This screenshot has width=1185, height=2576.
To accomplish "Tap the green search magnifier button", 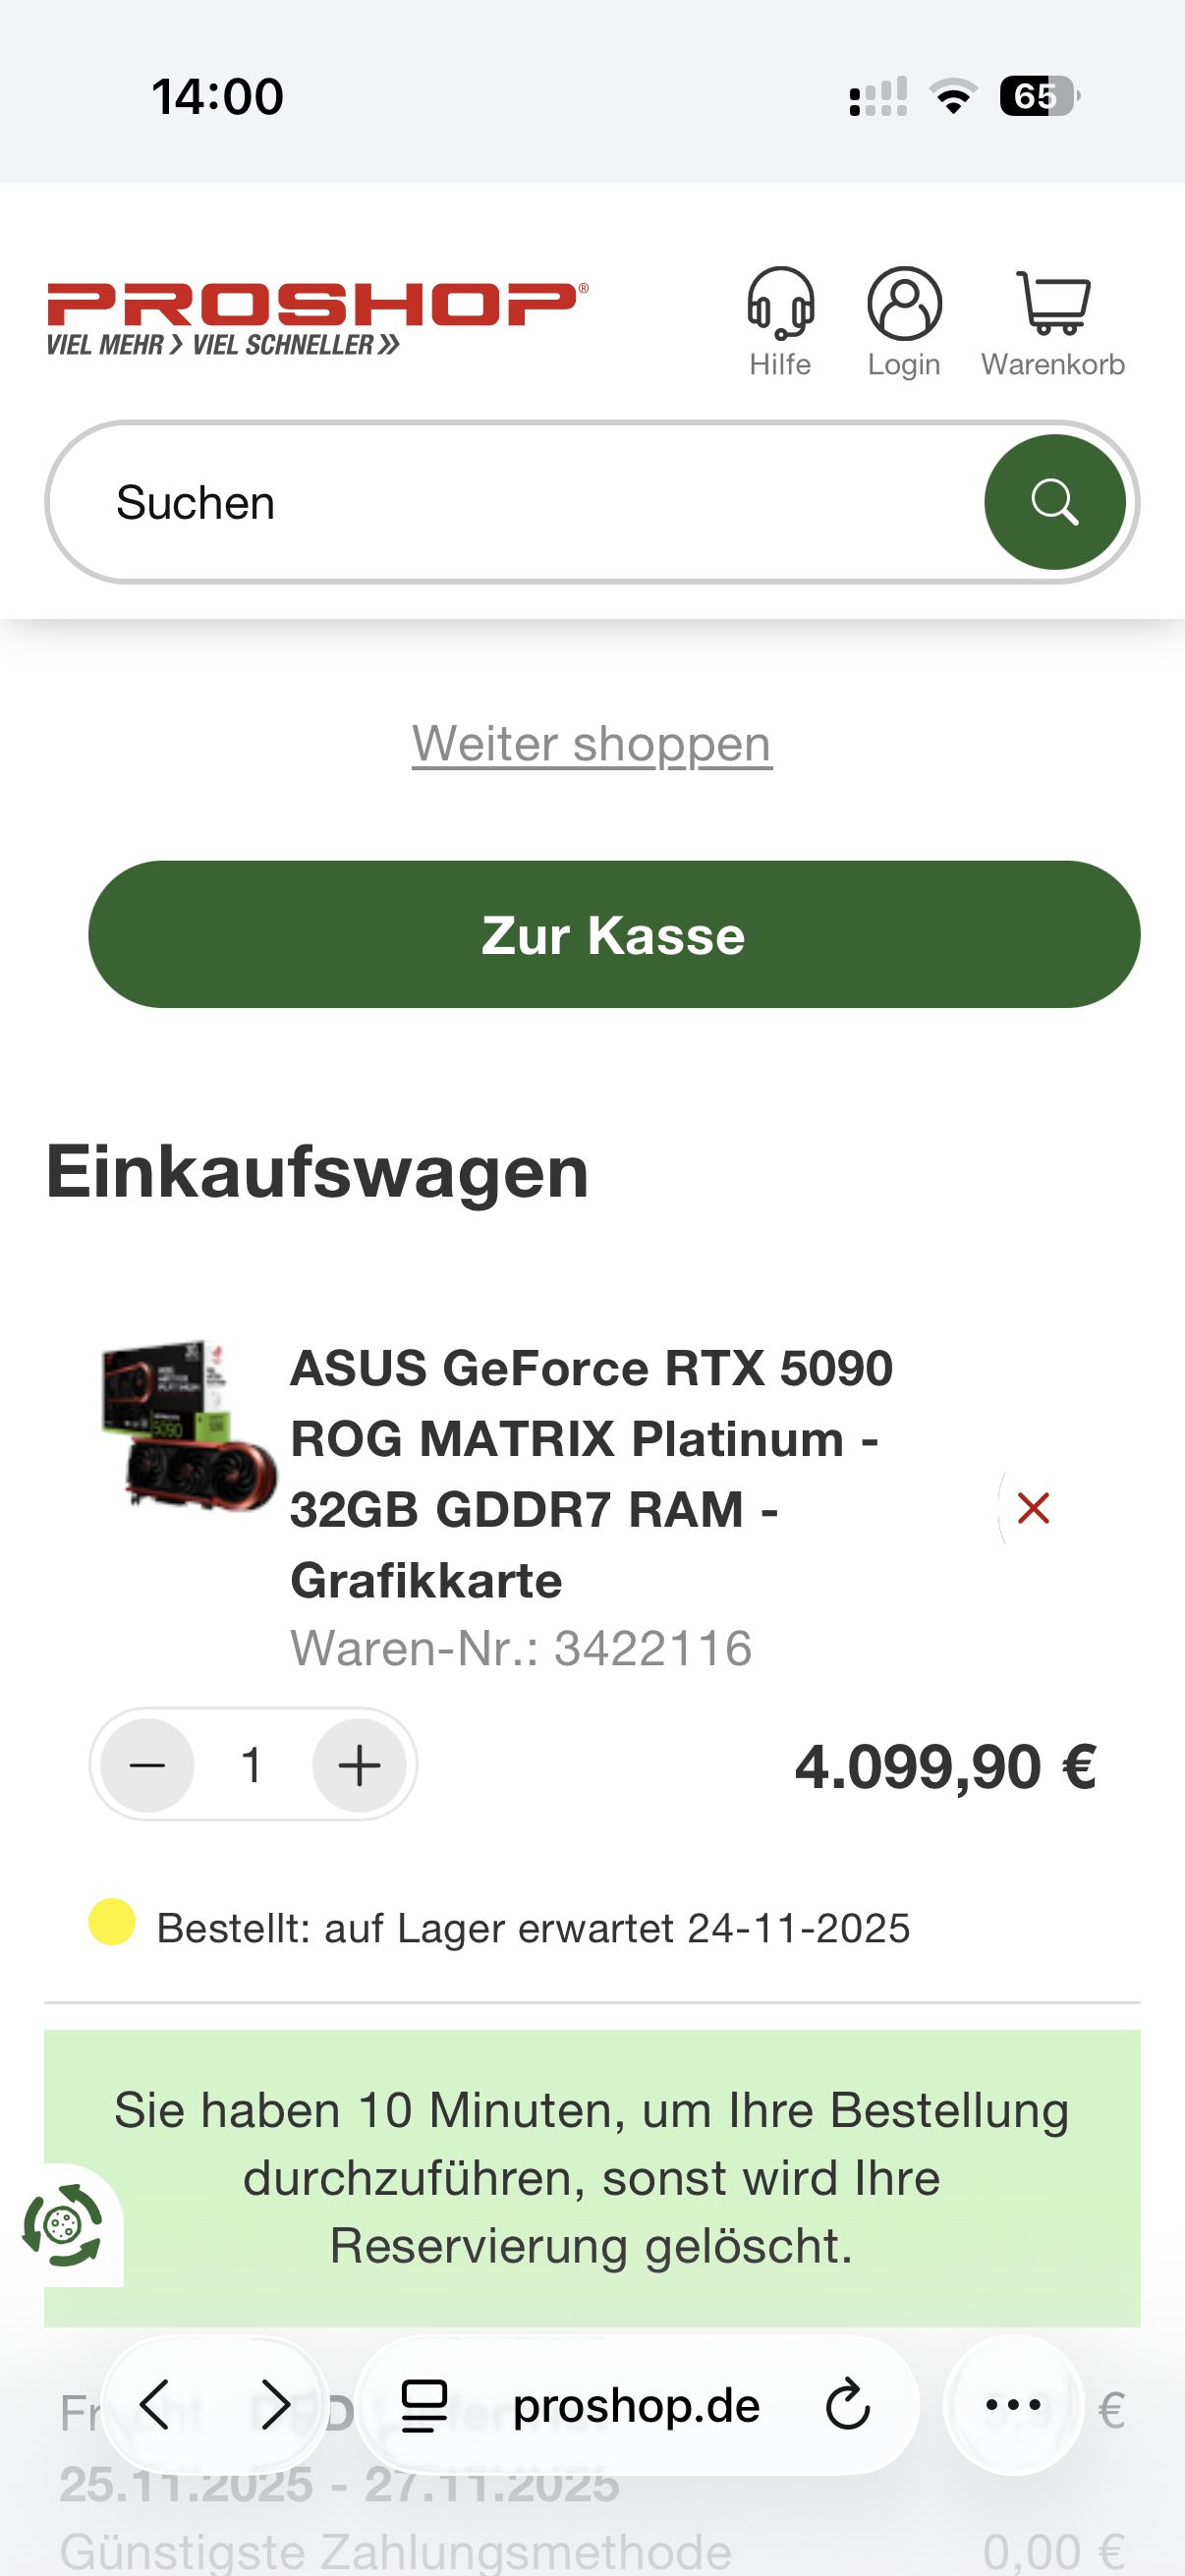I will 1054,502.
